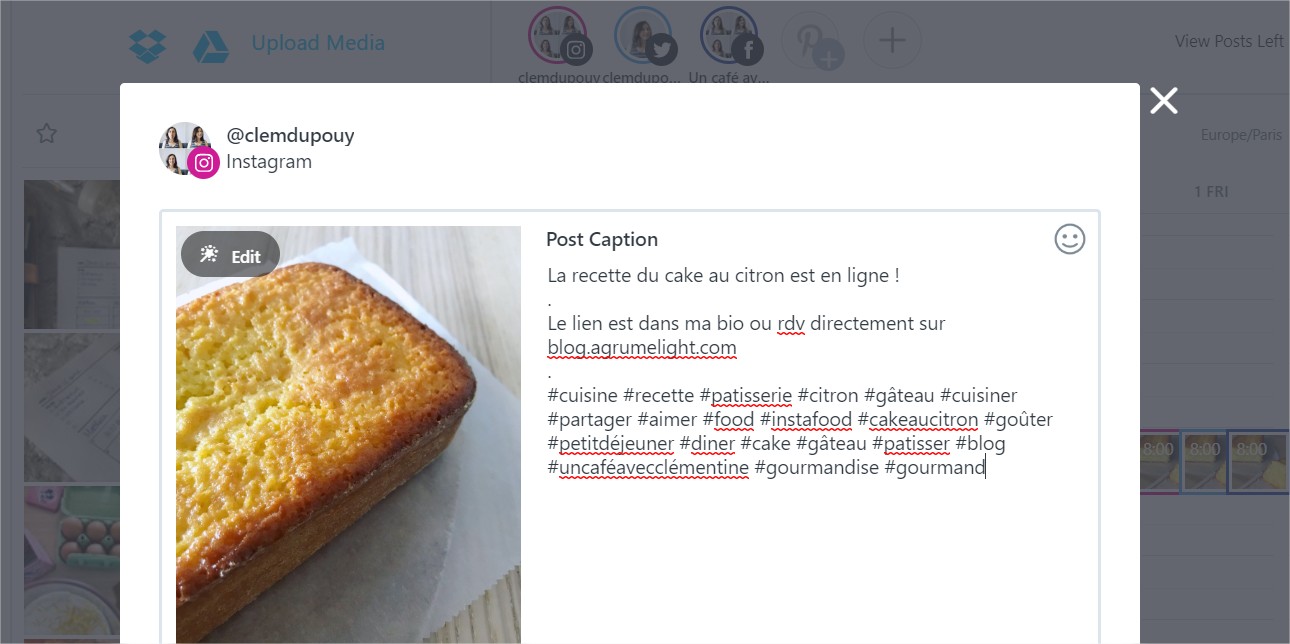Add a Pinterest profile
The width and height of the screenshot is (1290, 644).
point(811,41)
